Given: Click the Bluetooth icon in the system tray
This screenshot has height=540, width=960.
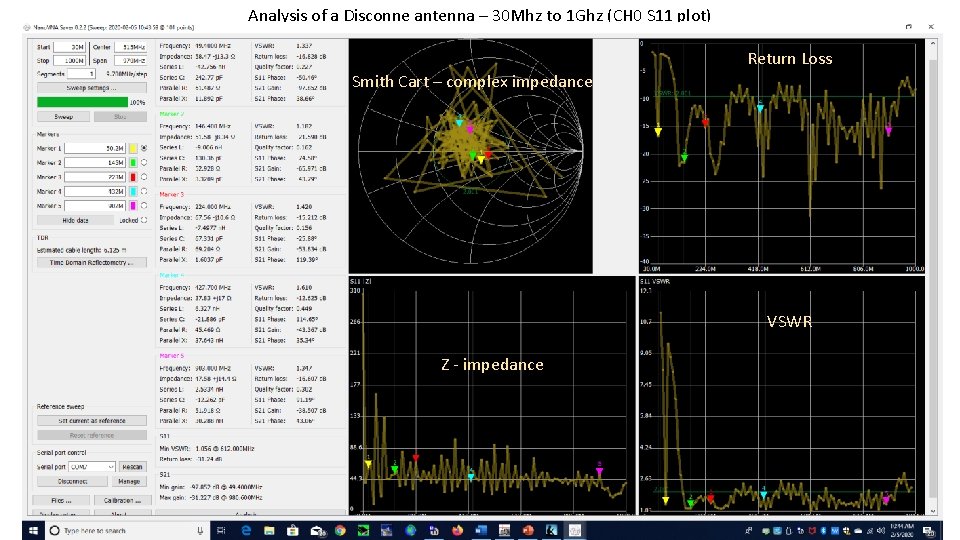Looking at the screenshot, I should pos(823,530).
